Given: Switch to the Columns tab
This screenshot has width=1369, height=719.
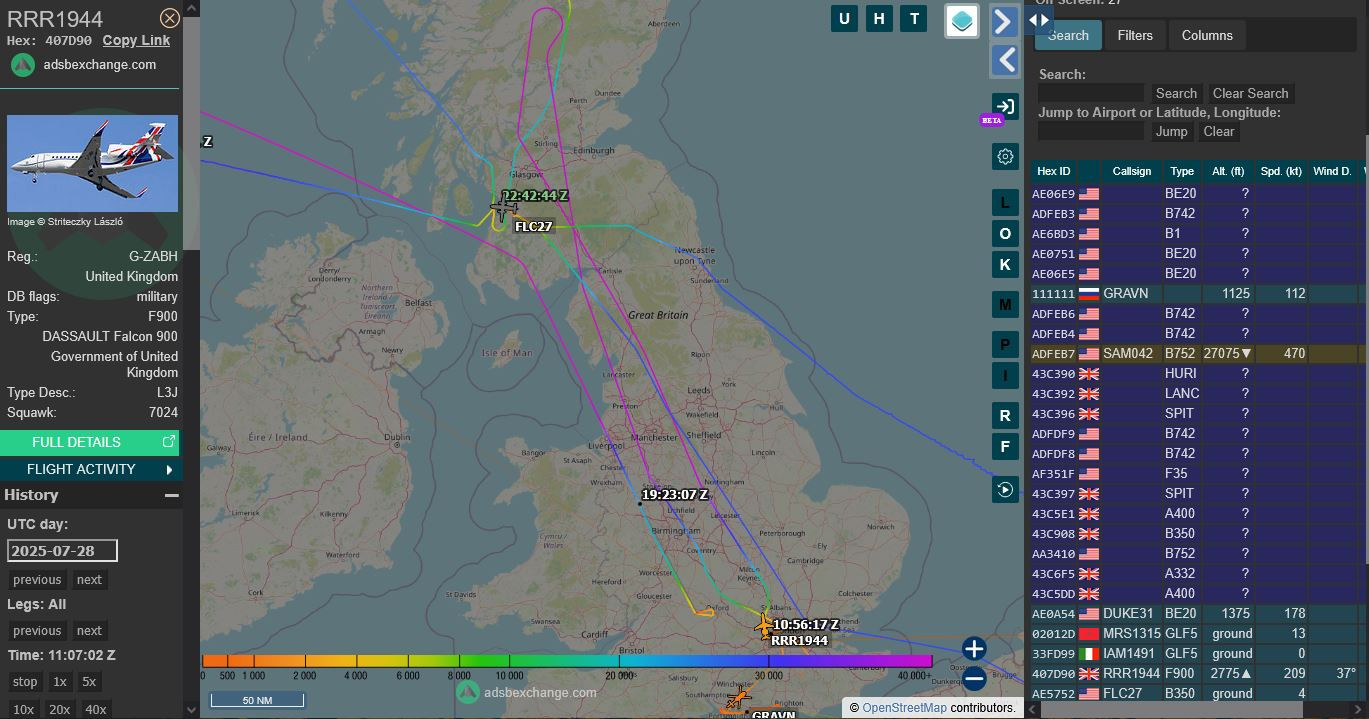Looking at the screenshot, I should [1207, 35].
